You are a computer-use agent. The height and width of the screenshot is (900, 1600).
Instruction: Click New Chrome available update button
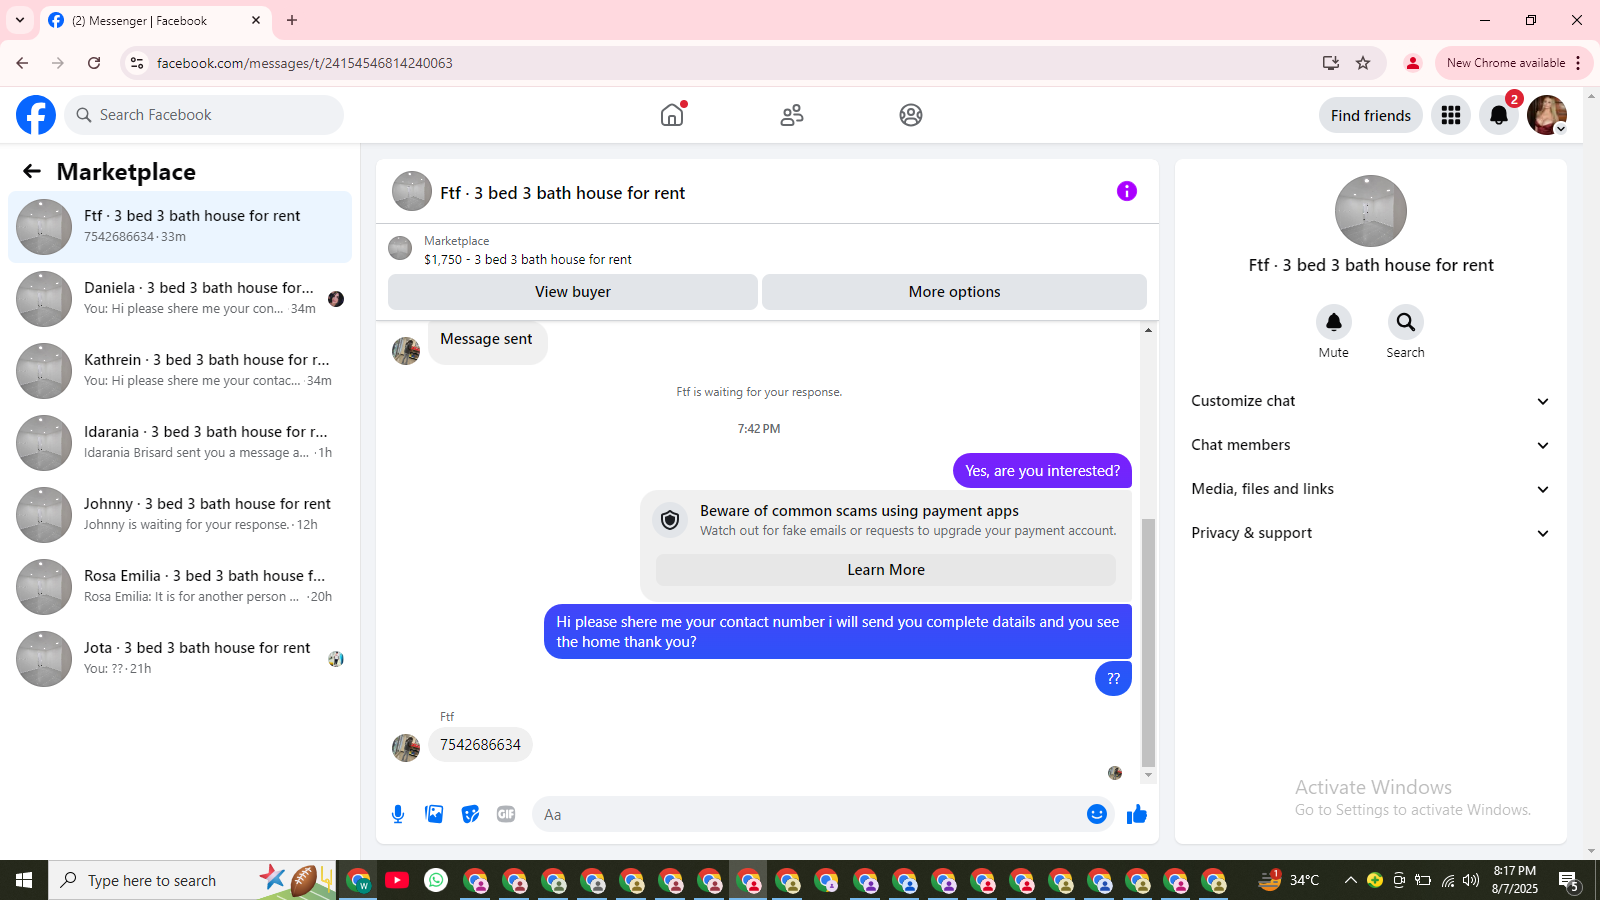point(1505,63)
